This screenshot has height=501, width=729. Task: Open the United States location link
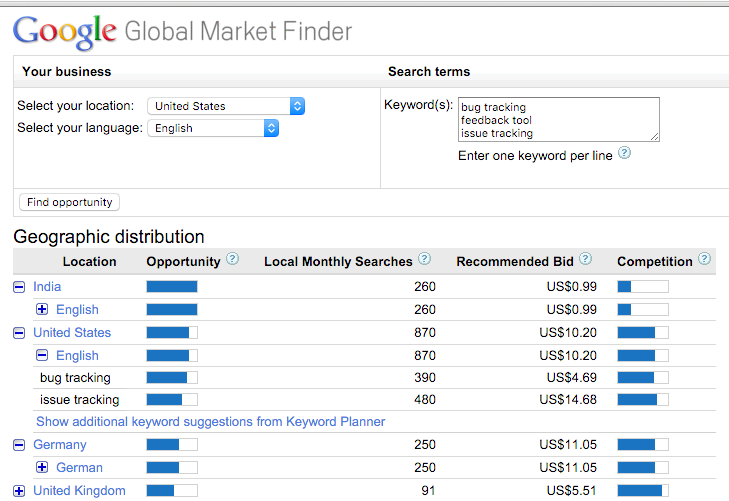(x=72, y=333)
